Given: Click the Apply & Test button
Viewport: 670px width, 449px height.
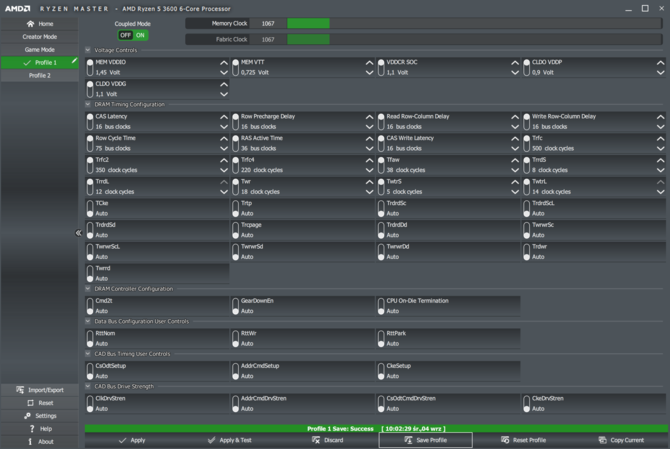Looking at the screenshot, I should [x=230, y=440].
